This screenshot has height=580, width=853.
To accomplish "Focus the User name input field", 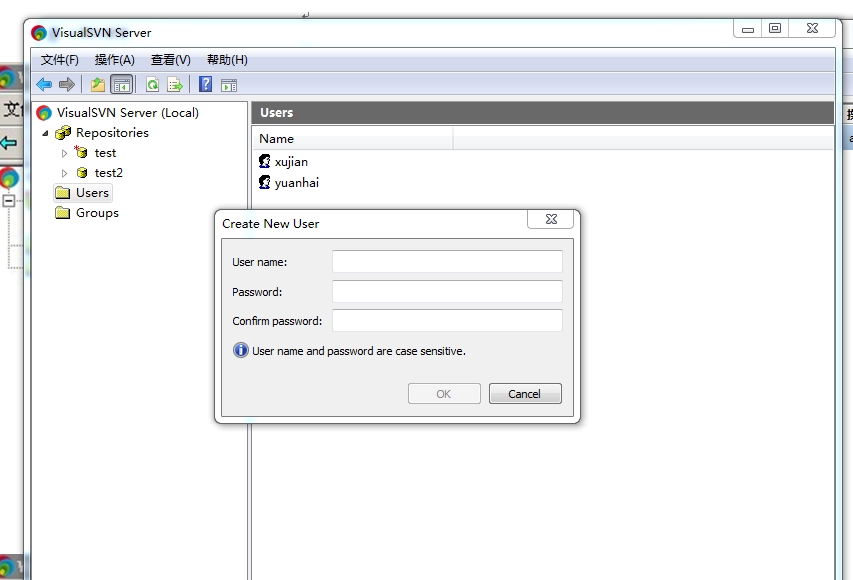I will tap(447, 261).
